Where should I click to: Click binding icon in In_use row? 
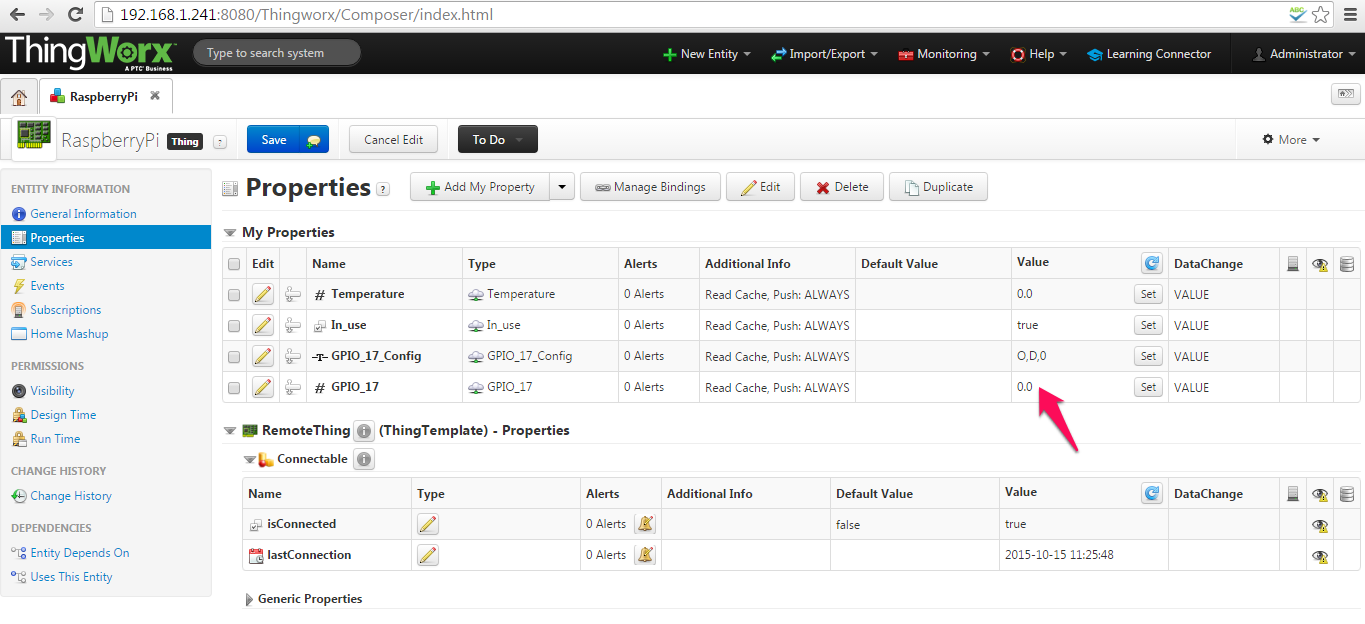[x=293, y=325]
